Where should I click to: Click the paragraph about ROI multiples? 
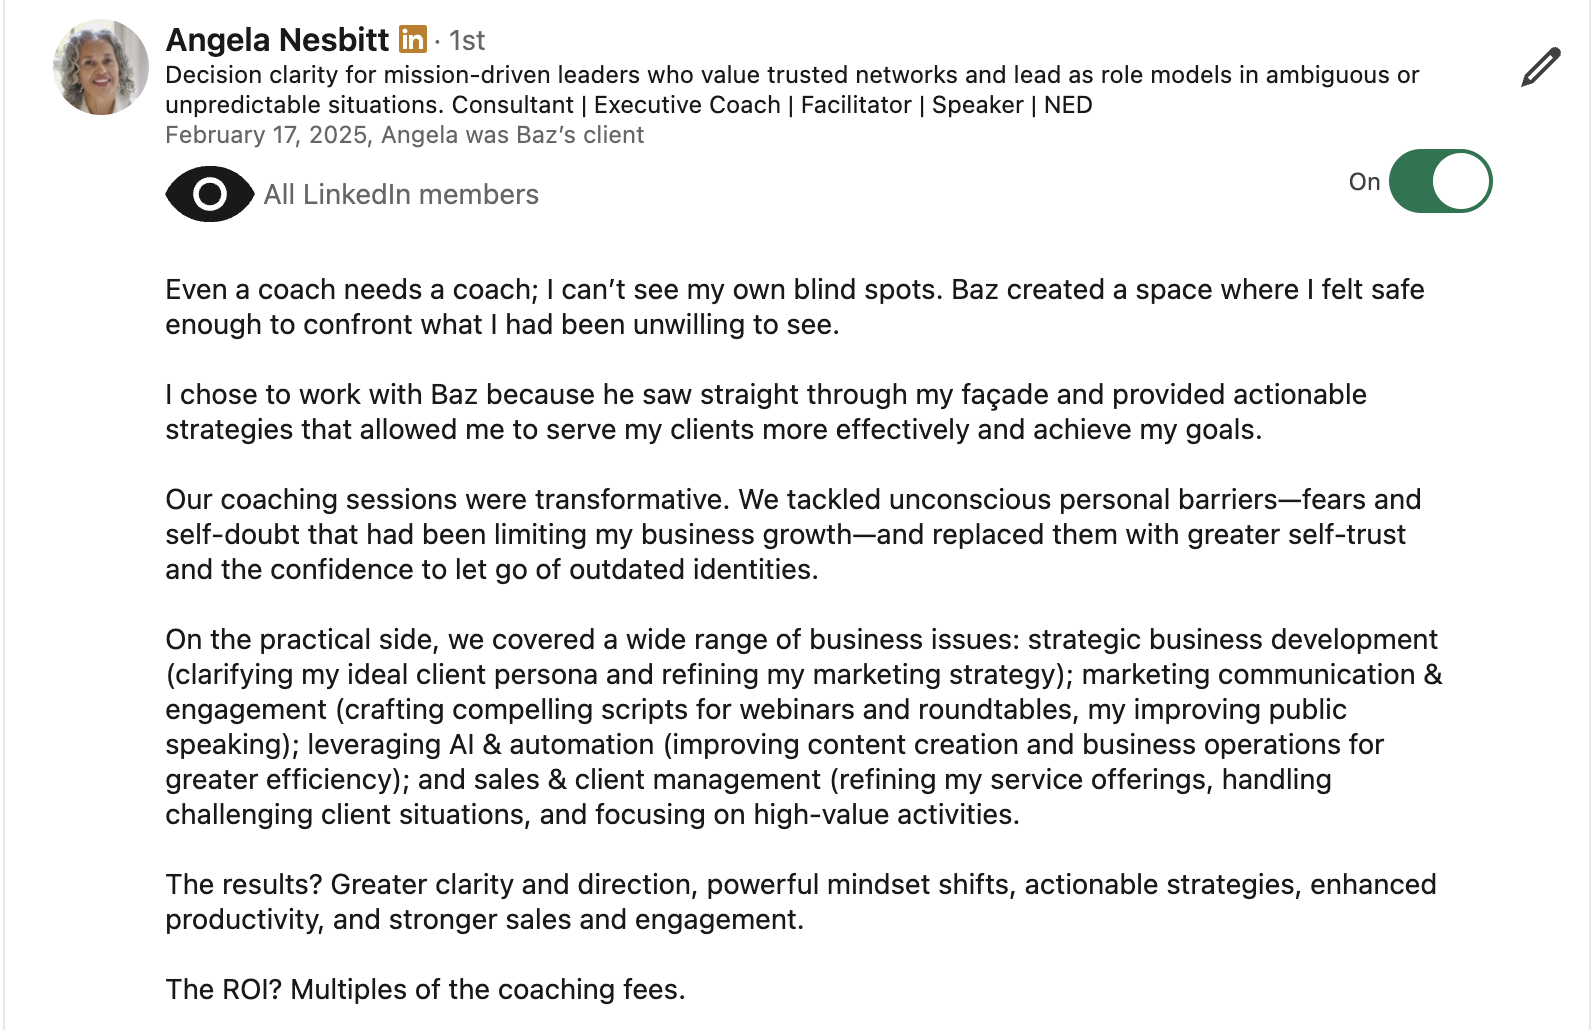[x=426, y=989]
